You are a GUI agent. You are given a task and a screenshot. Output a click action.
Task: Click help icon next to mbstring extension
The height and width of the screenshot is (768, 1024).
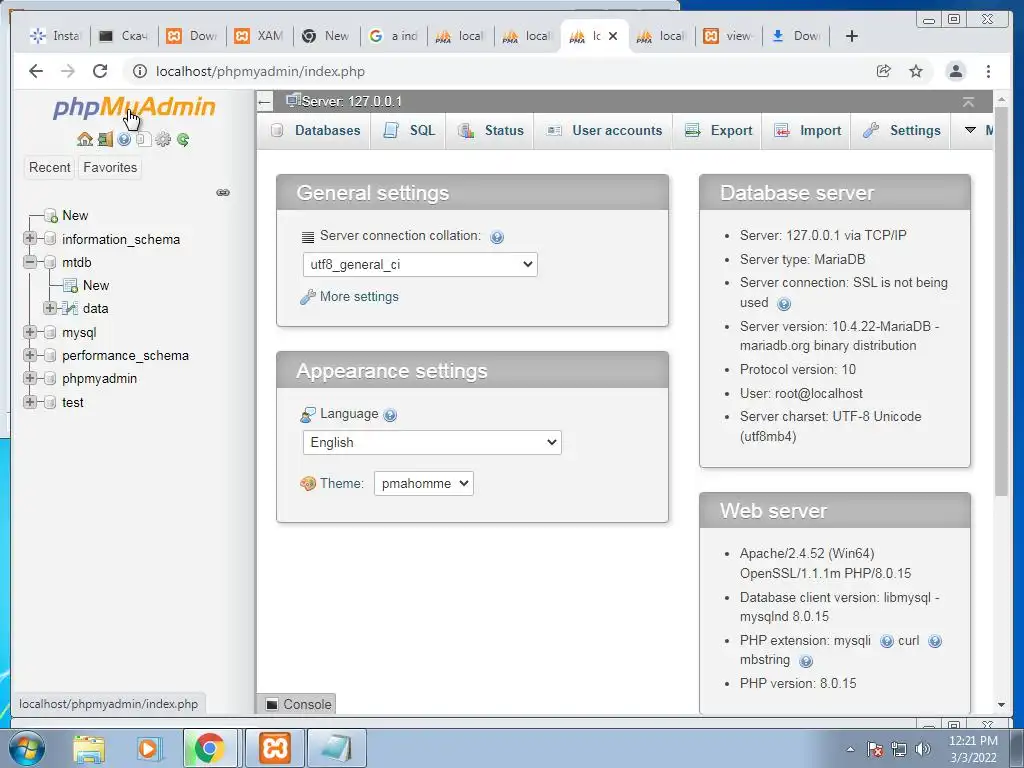807,661
